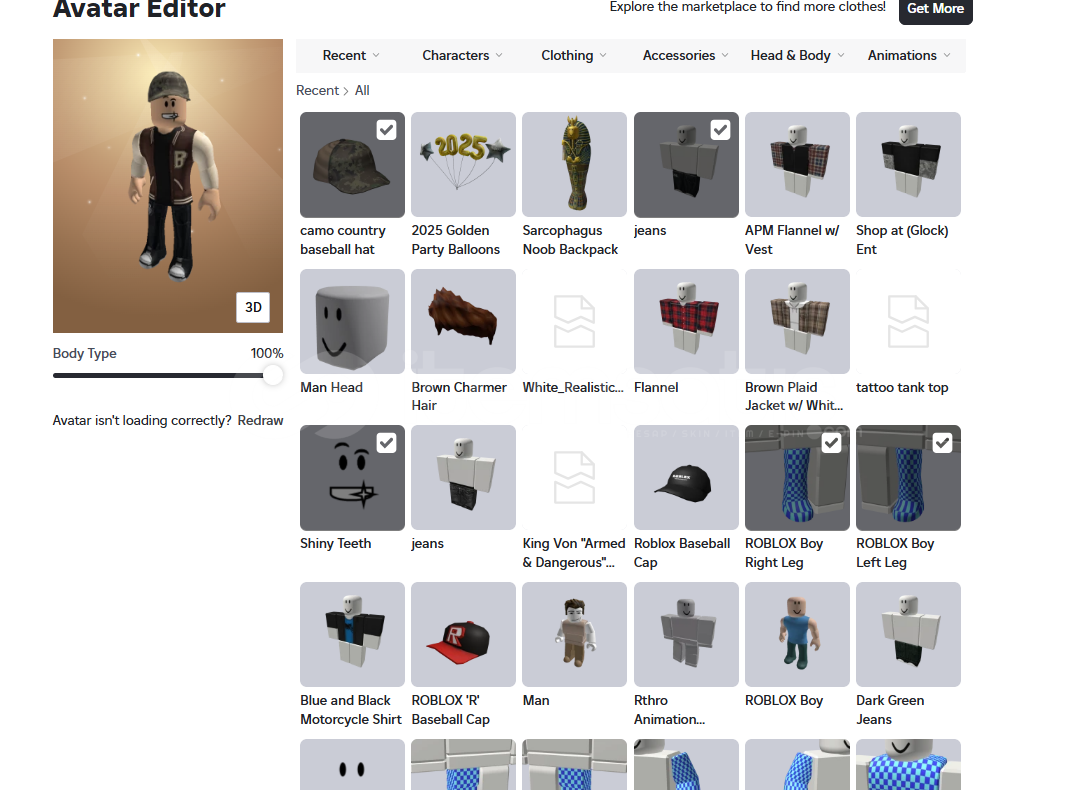Click the avatar preview image
Screen dimensions: 1091x790
pyautogui.click(x=168, y=186)
